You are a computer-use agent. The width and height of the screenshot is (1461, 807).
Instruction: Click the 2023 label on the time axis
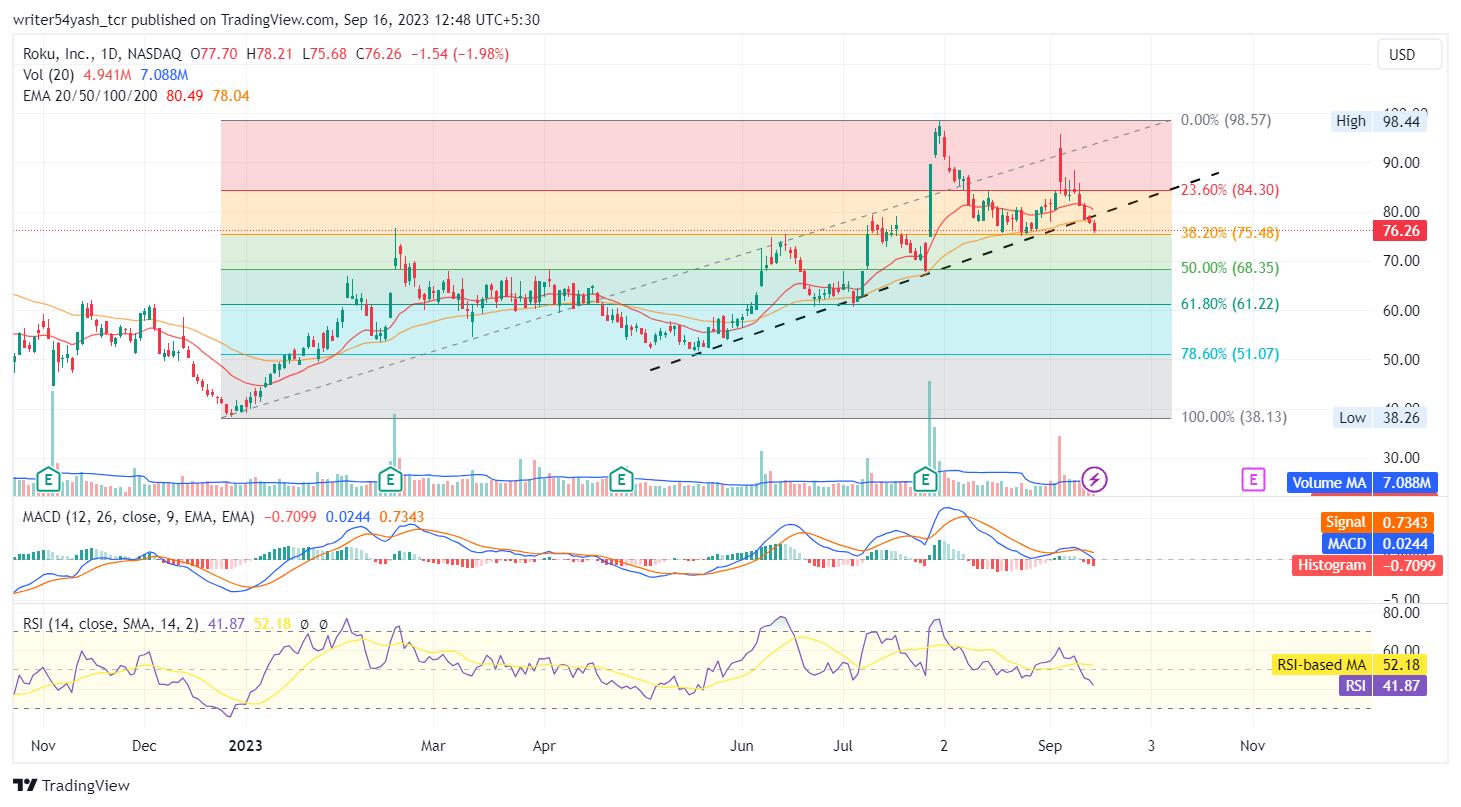tap(246, 745)
